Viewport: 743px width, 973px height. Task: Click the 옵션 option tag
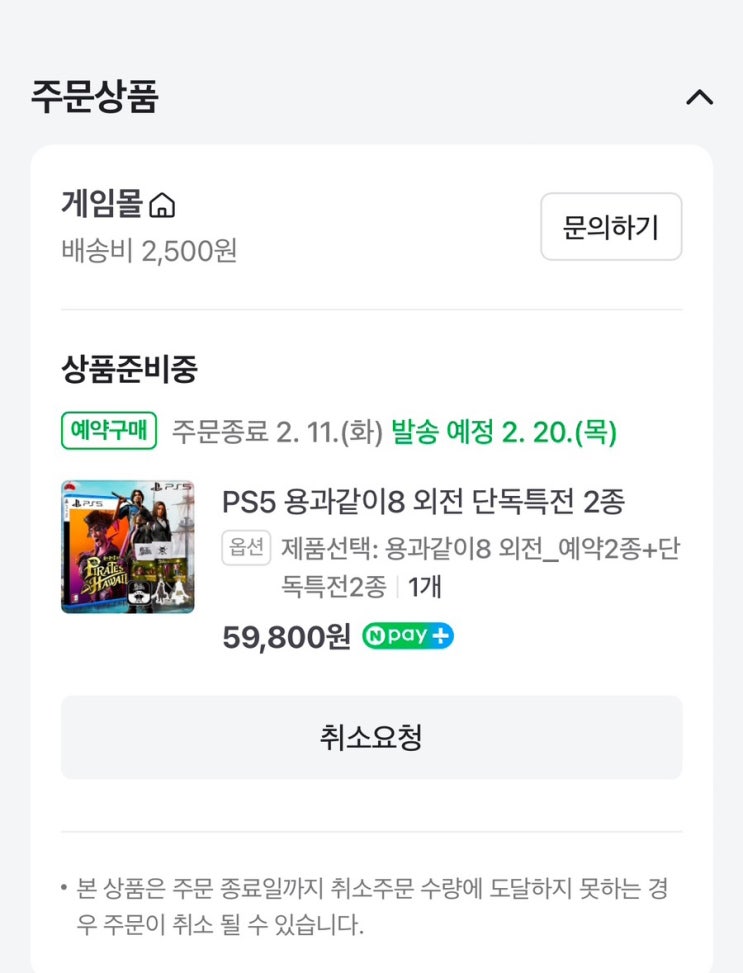point(246,548)
